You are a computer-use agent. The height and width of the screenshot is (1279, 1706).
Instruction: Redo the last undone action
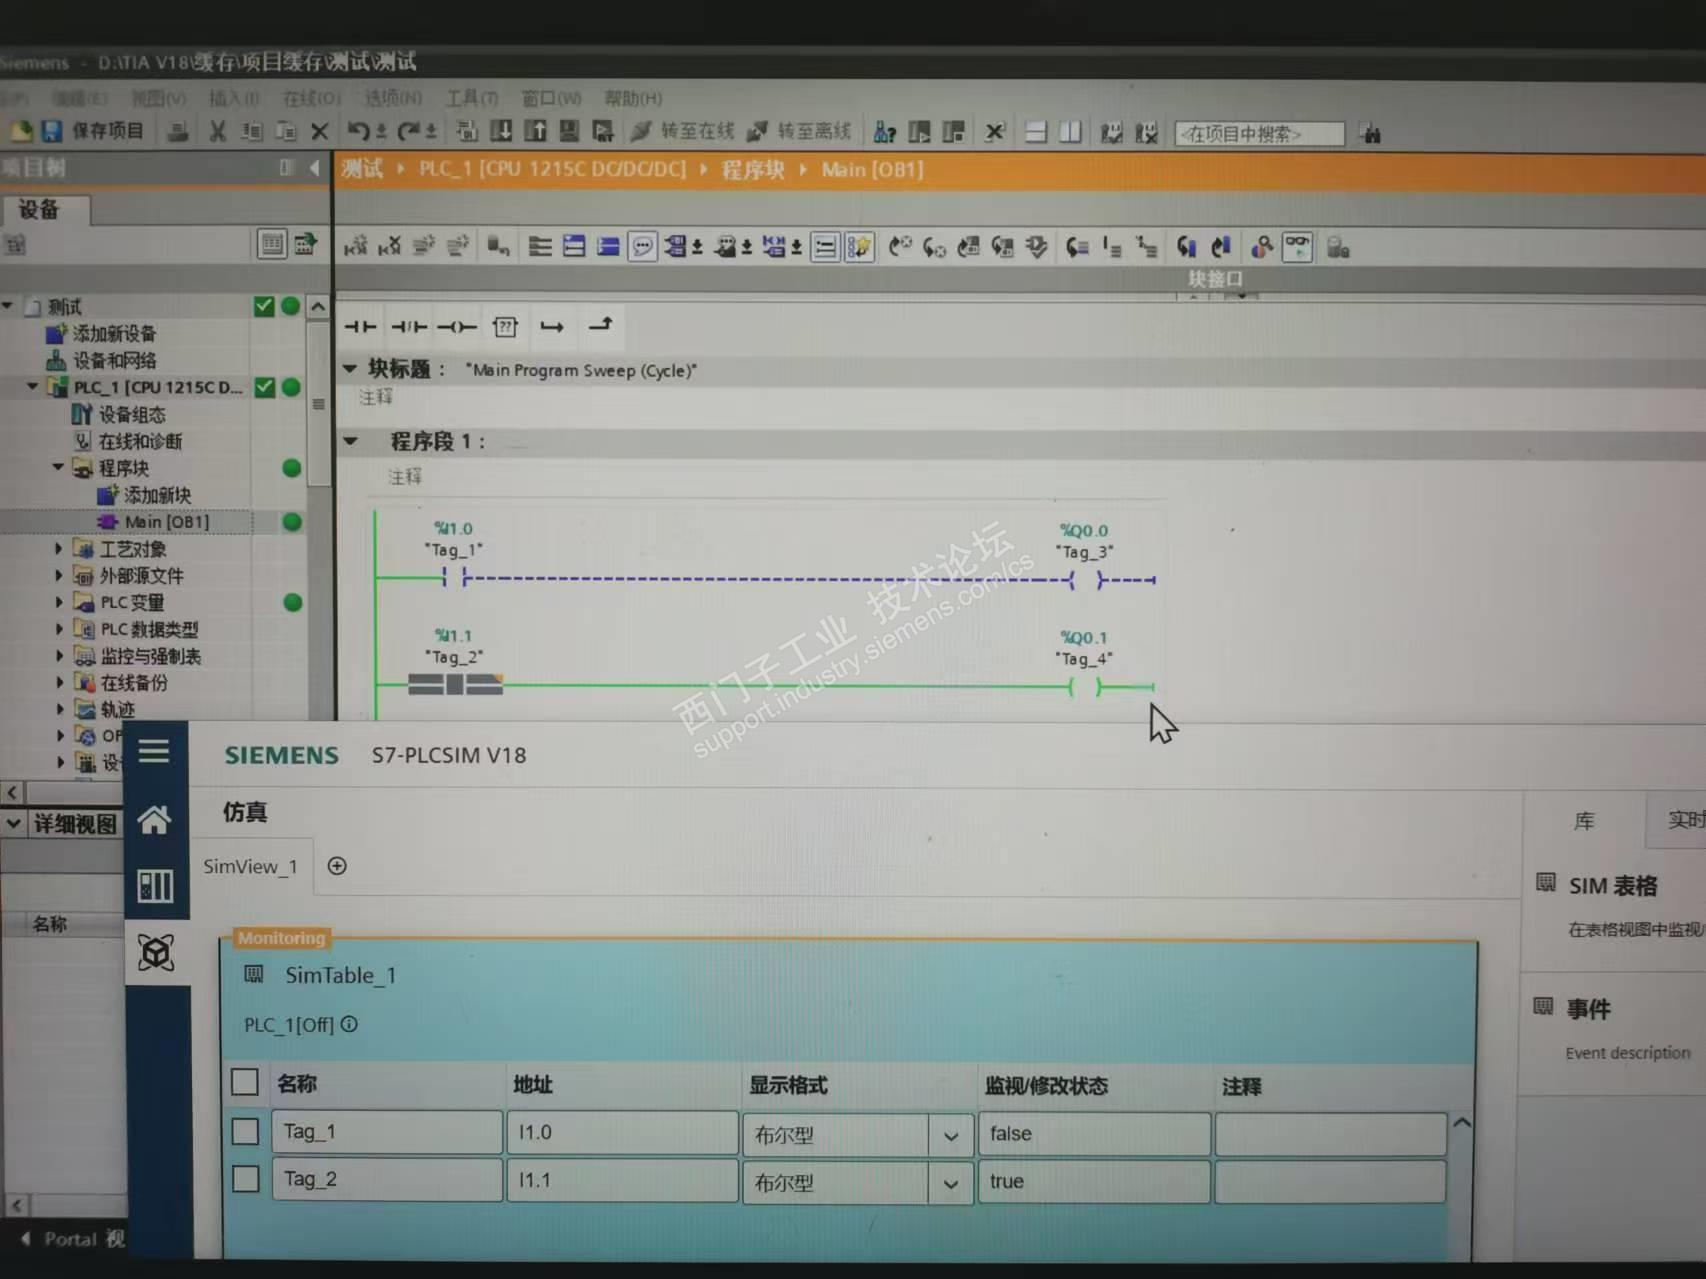coord(409,131)
